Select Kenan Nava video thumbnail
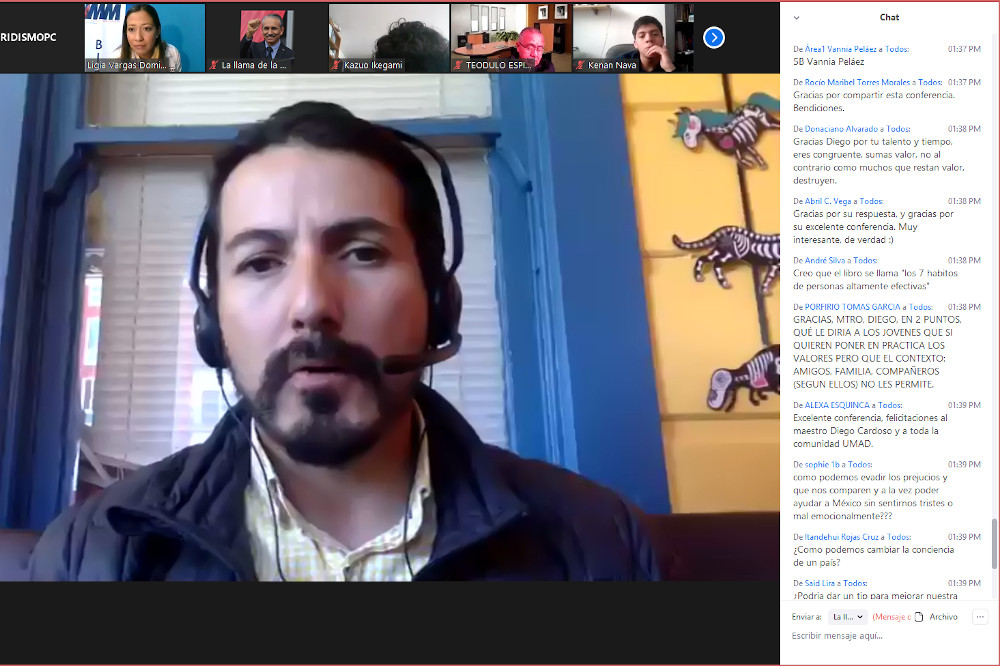Viewport: 1000px width, 666px height. pyautogui.click(x=632, y=37)
